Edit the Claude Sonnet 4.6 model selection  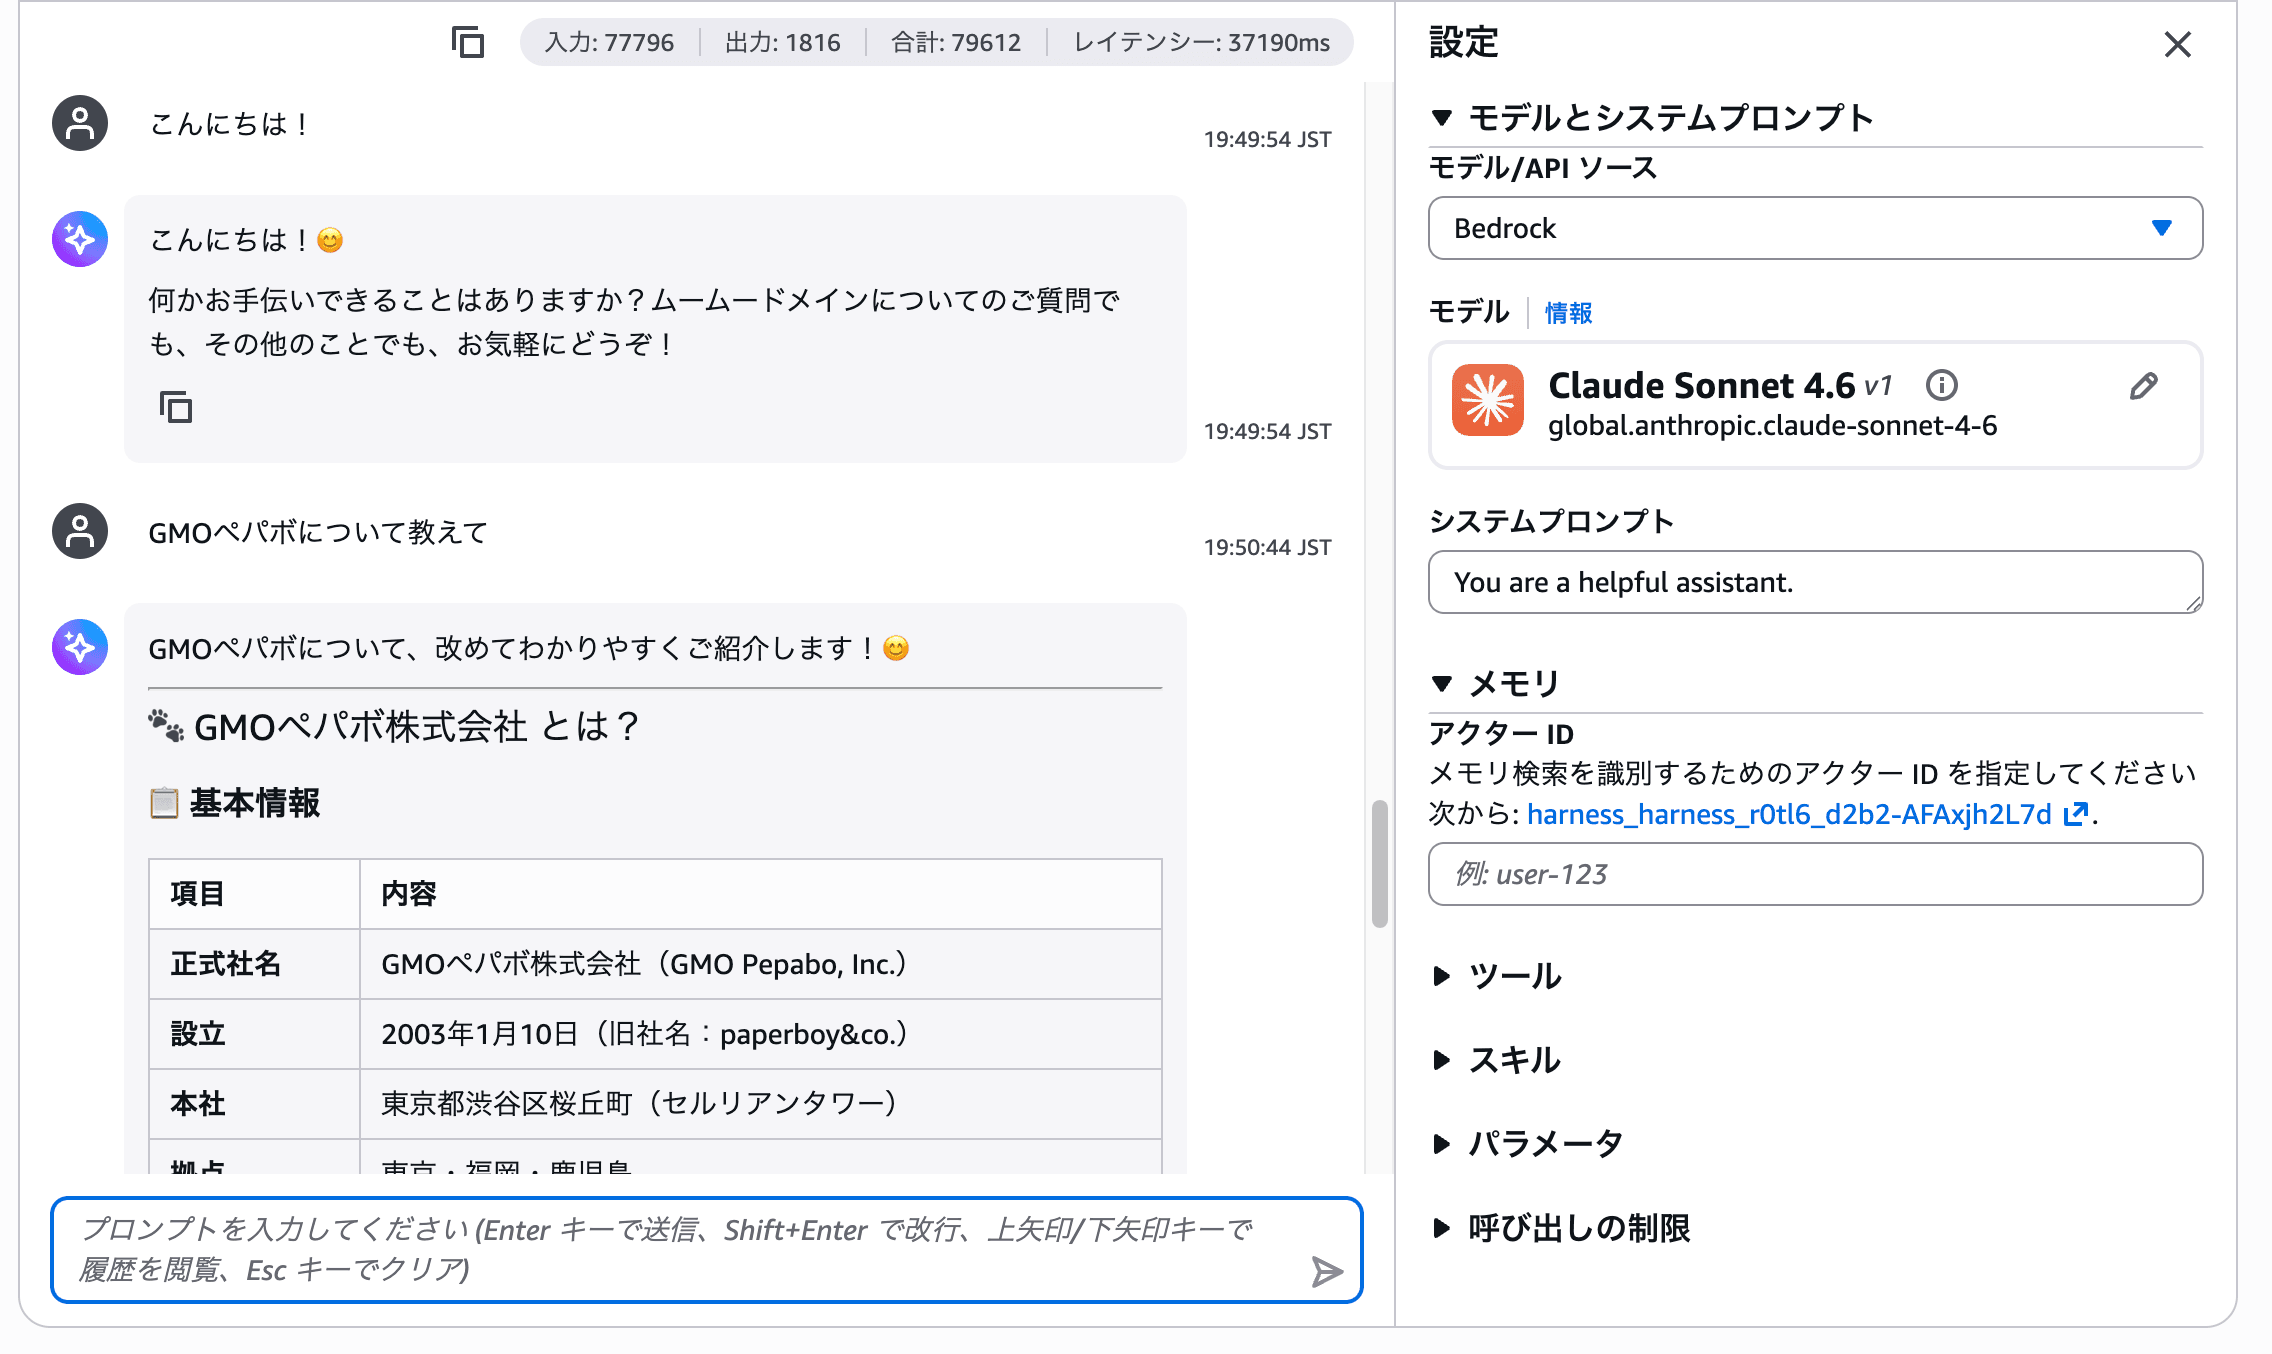2143,386
